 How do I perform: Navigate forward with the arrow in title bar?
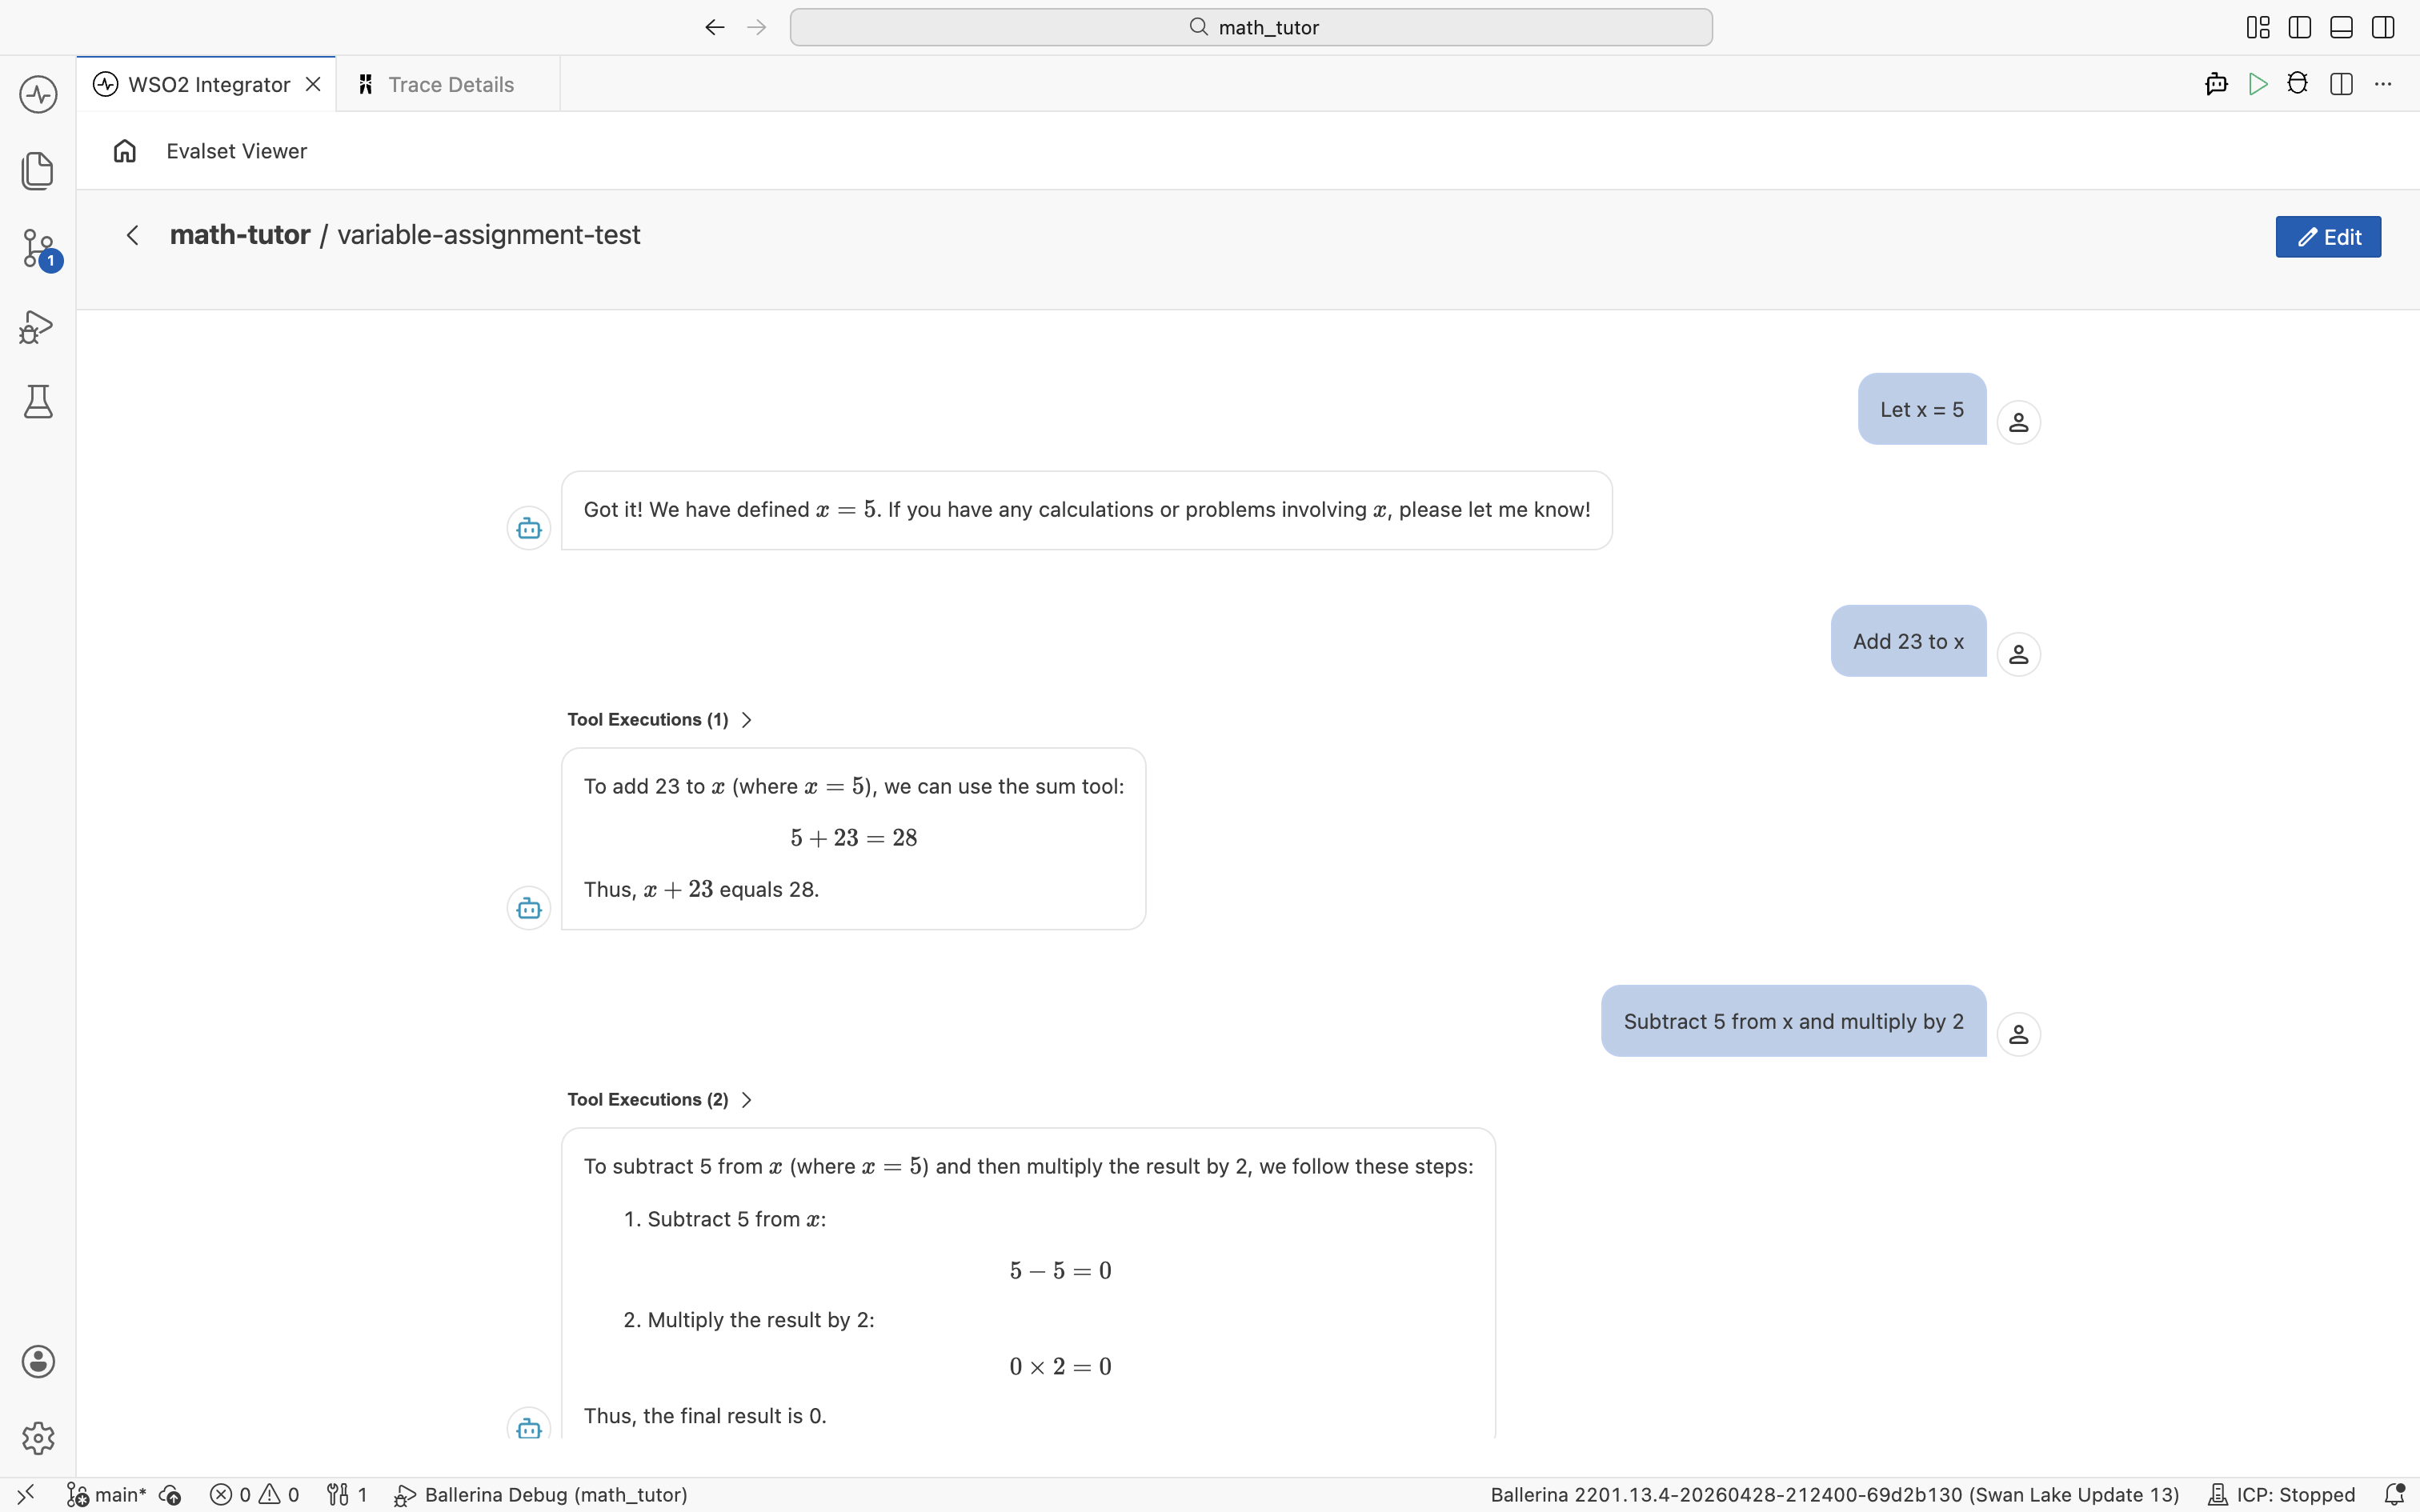(757, 27)
